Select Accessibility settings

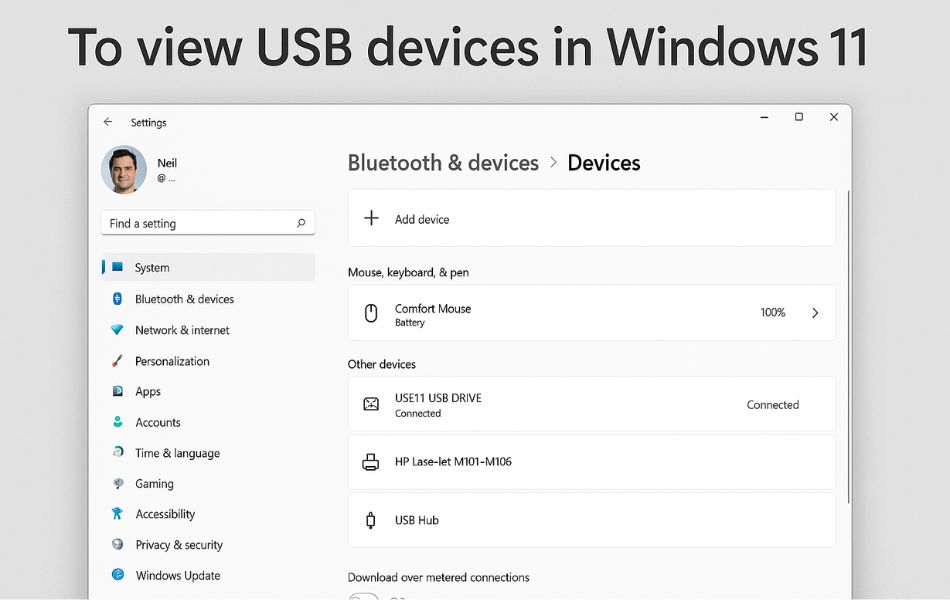(x=165, y=513)
